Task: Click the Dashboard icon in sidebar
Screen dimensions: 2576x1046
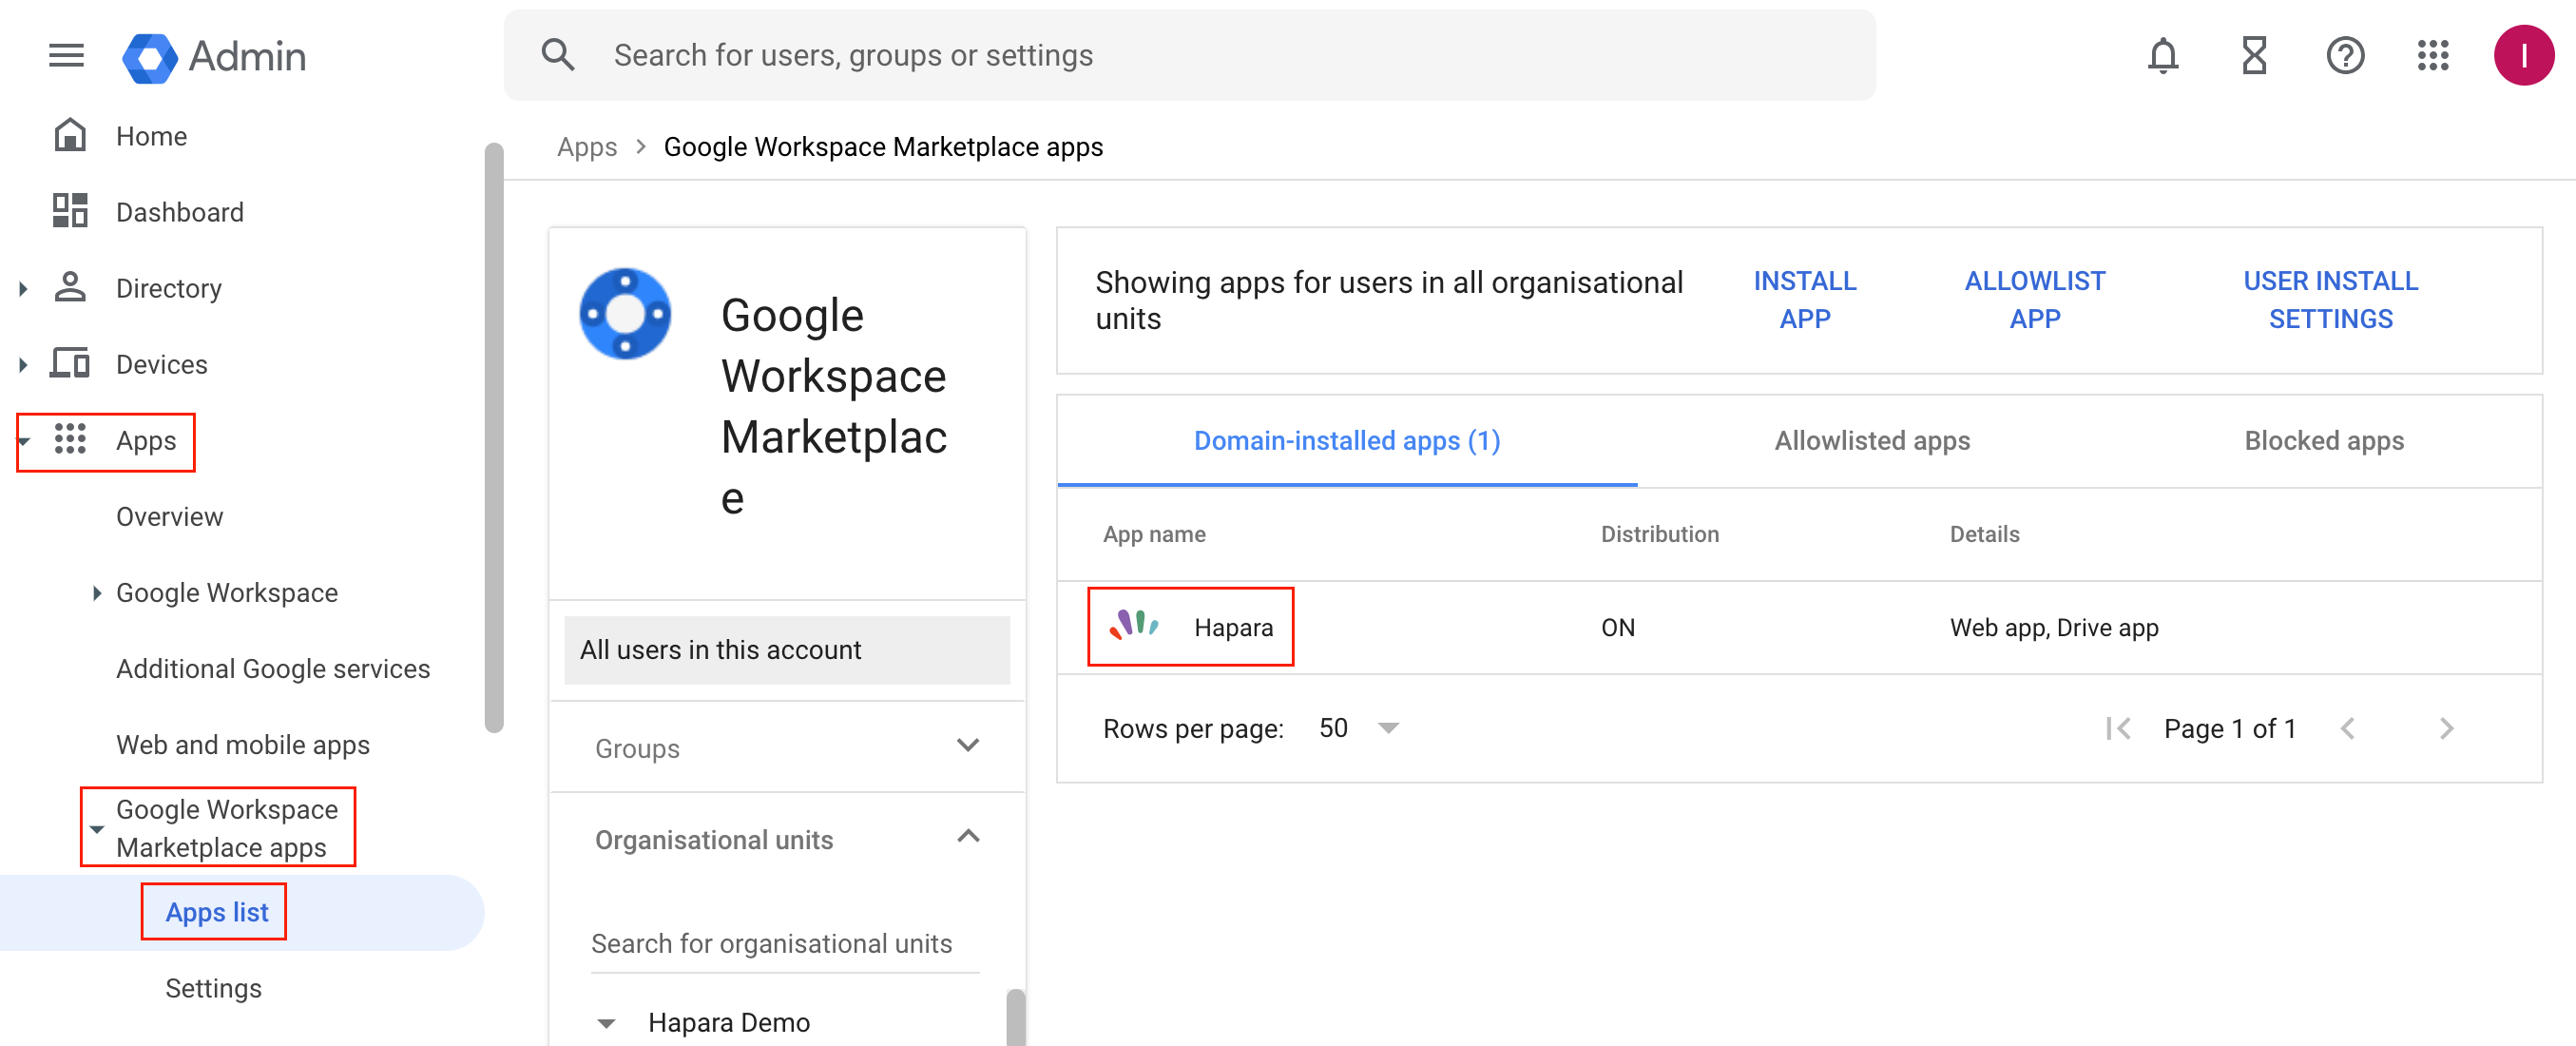Action: 70,211
